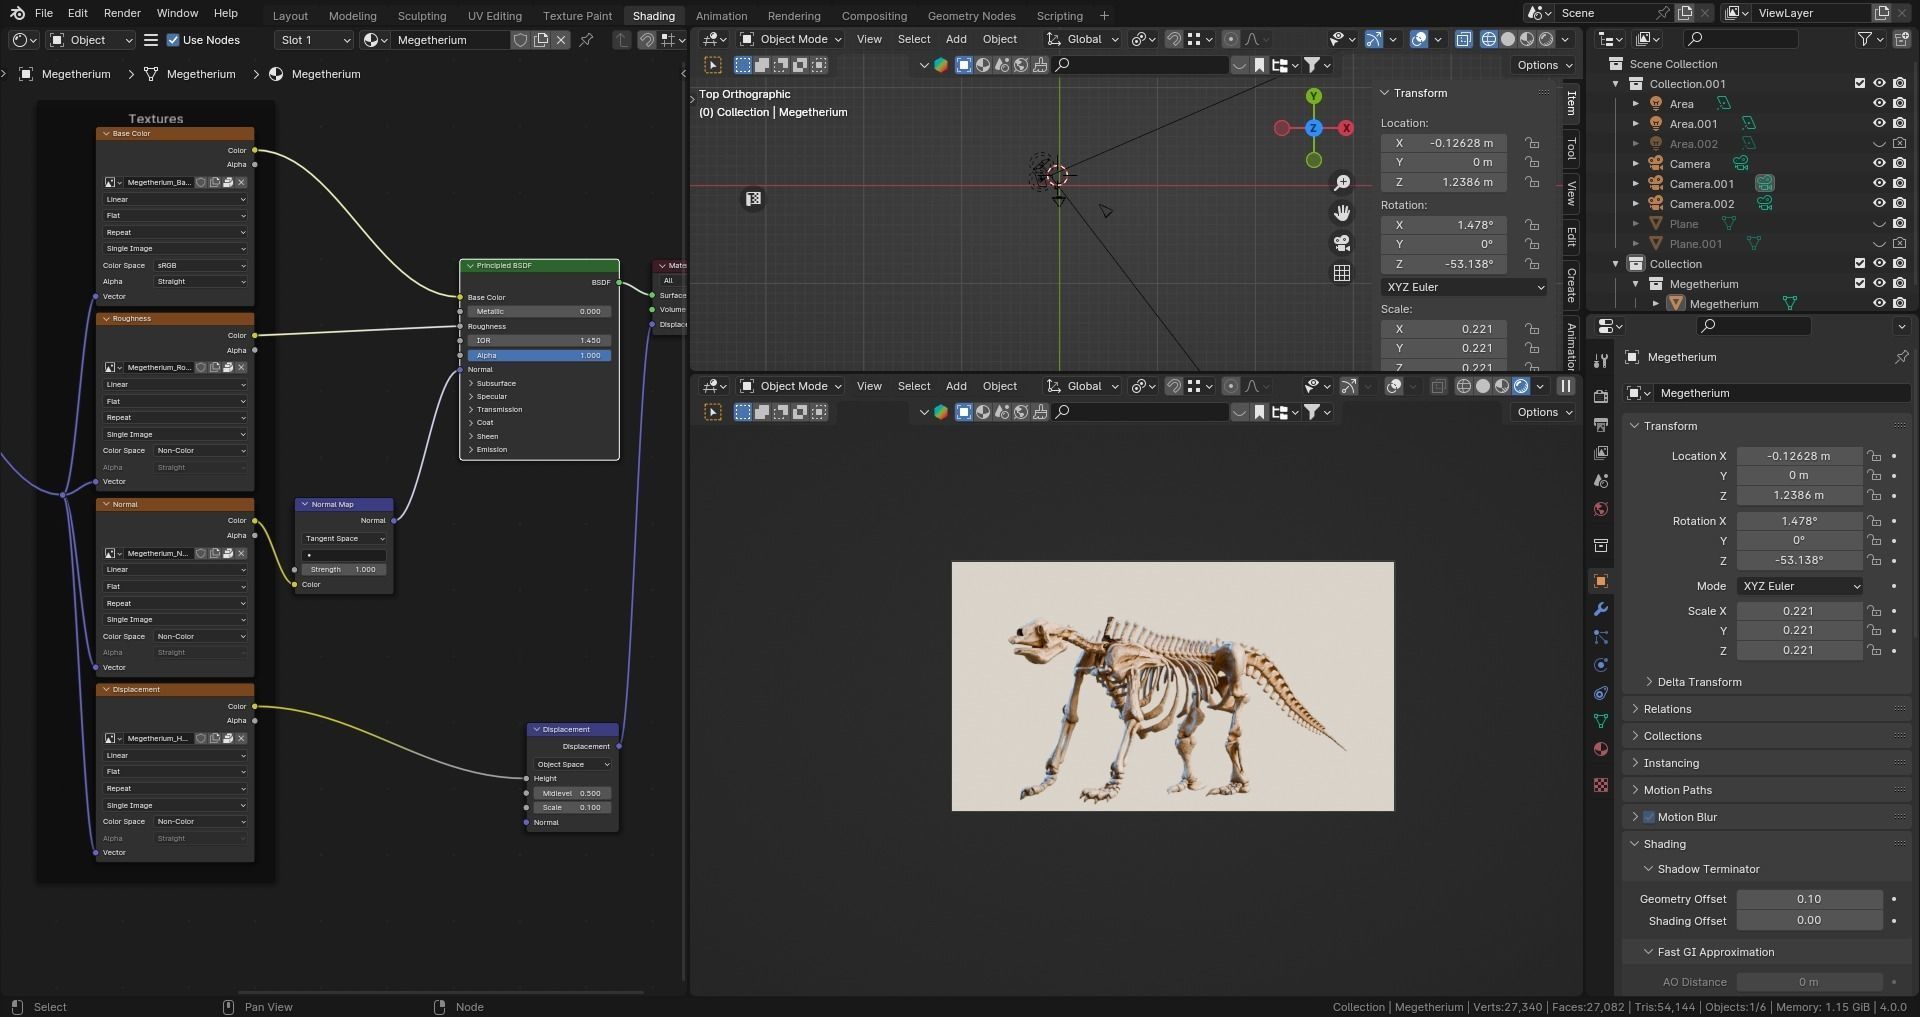This screenshot has height=1017, width=1920.
Task: Click the fake user shield for material
Action: point(520,40)
